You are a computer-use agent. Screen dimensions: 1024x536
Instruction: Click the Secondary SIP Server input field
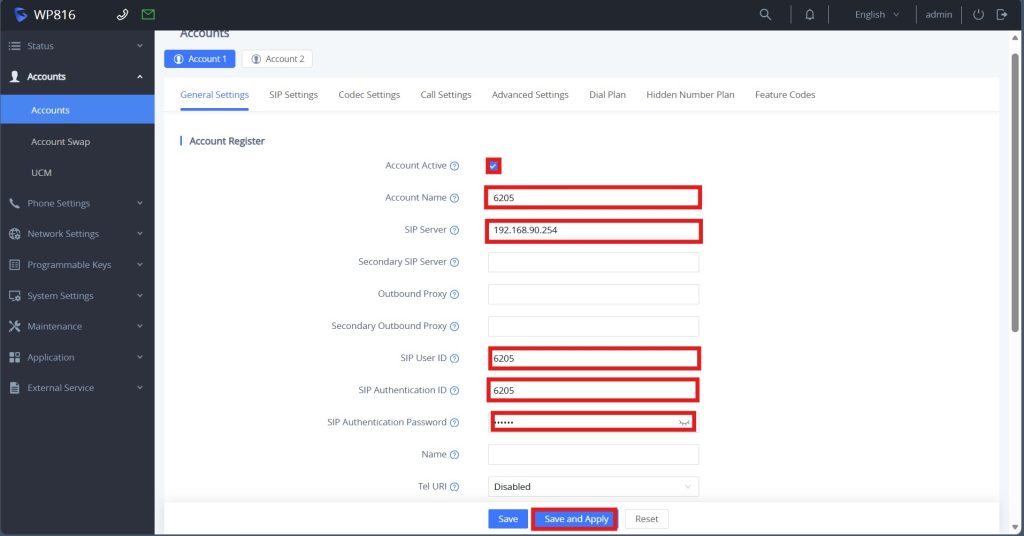[x=593, y=263]
